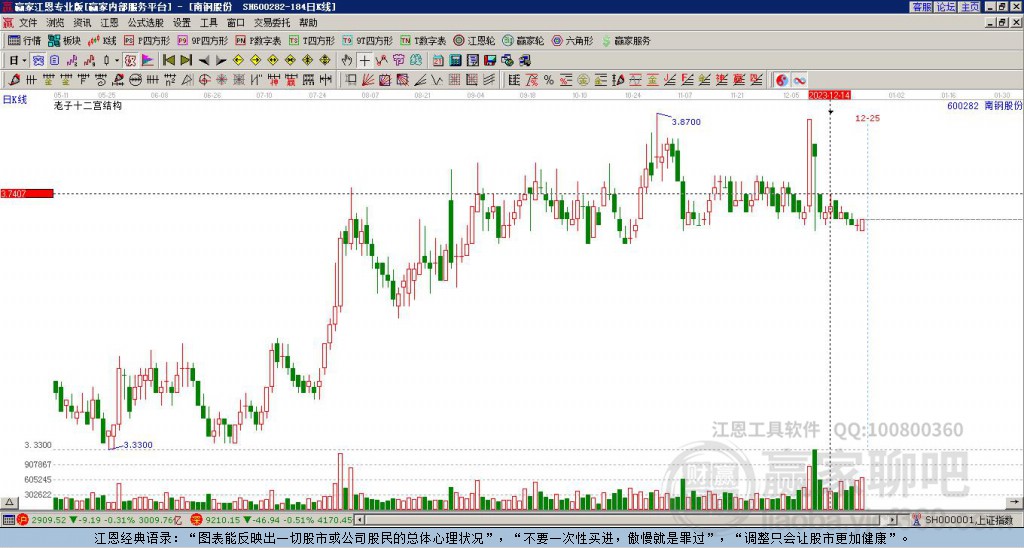Open the 浏览 menu
This screenshot has width=1024, height=548.
56,23
